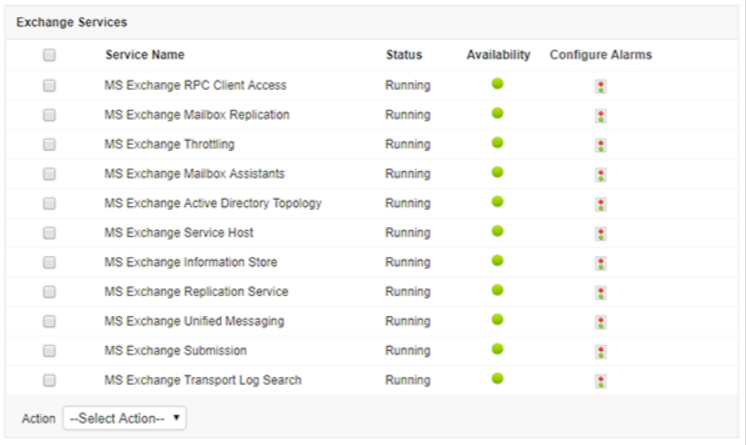The width and height of the screenshot is (746, 445).
Task: Click availability status dot for MS Exchange Submission
Action: pos(497,349)
